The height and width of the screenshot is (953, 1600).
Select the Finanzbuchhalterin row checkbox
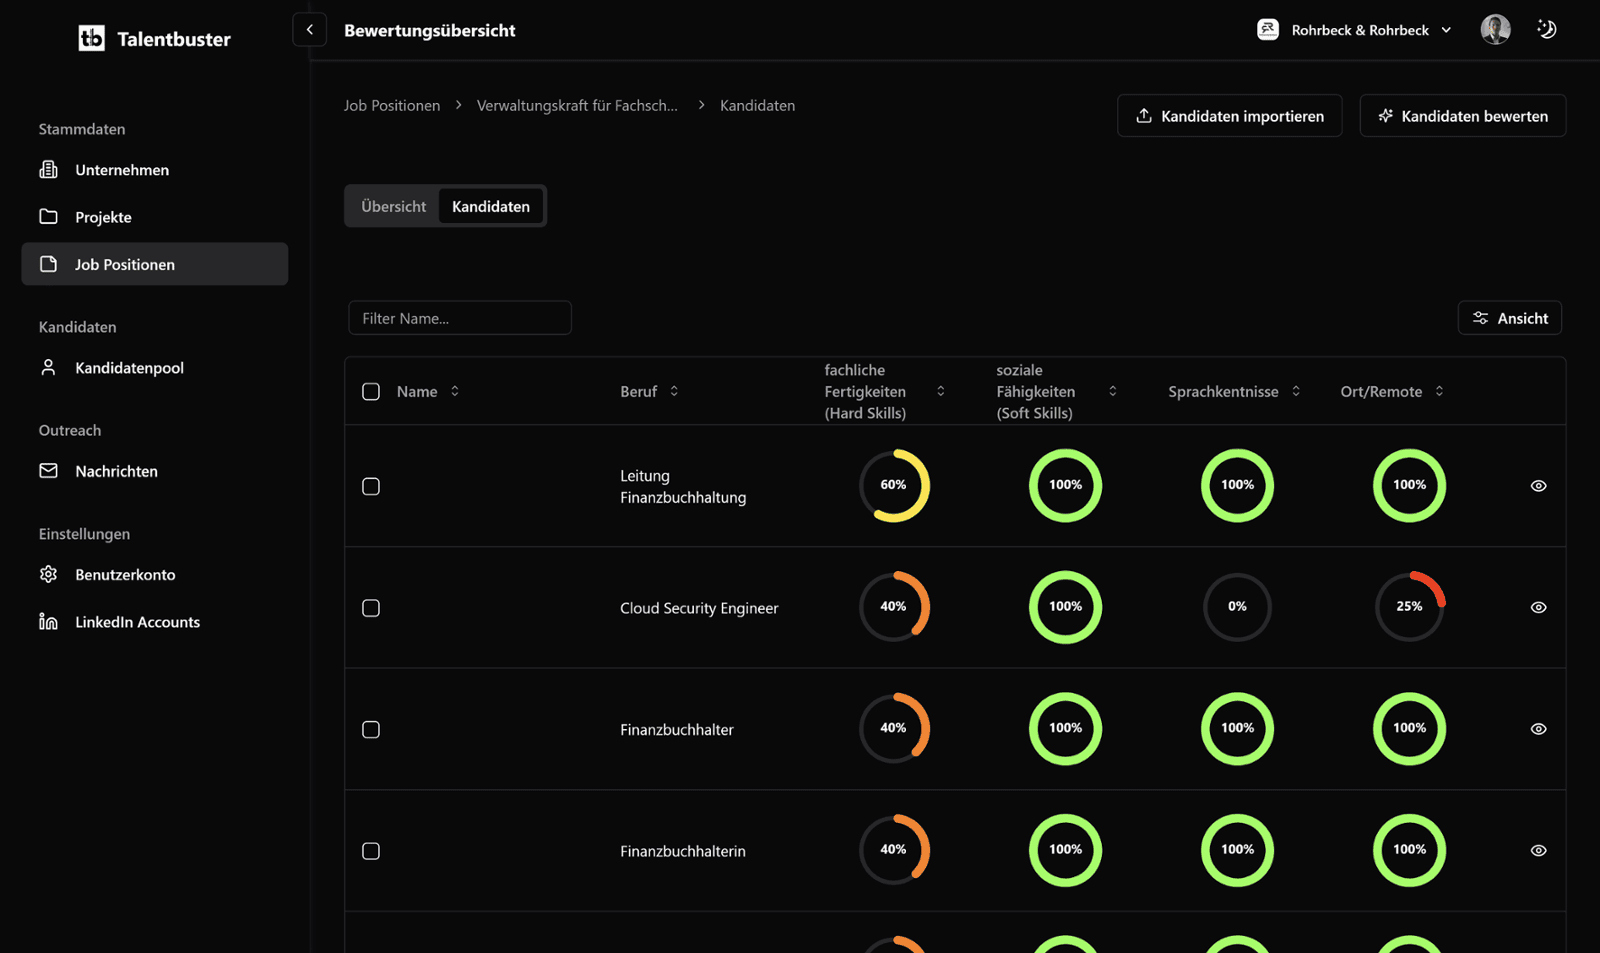coord(371,851)
